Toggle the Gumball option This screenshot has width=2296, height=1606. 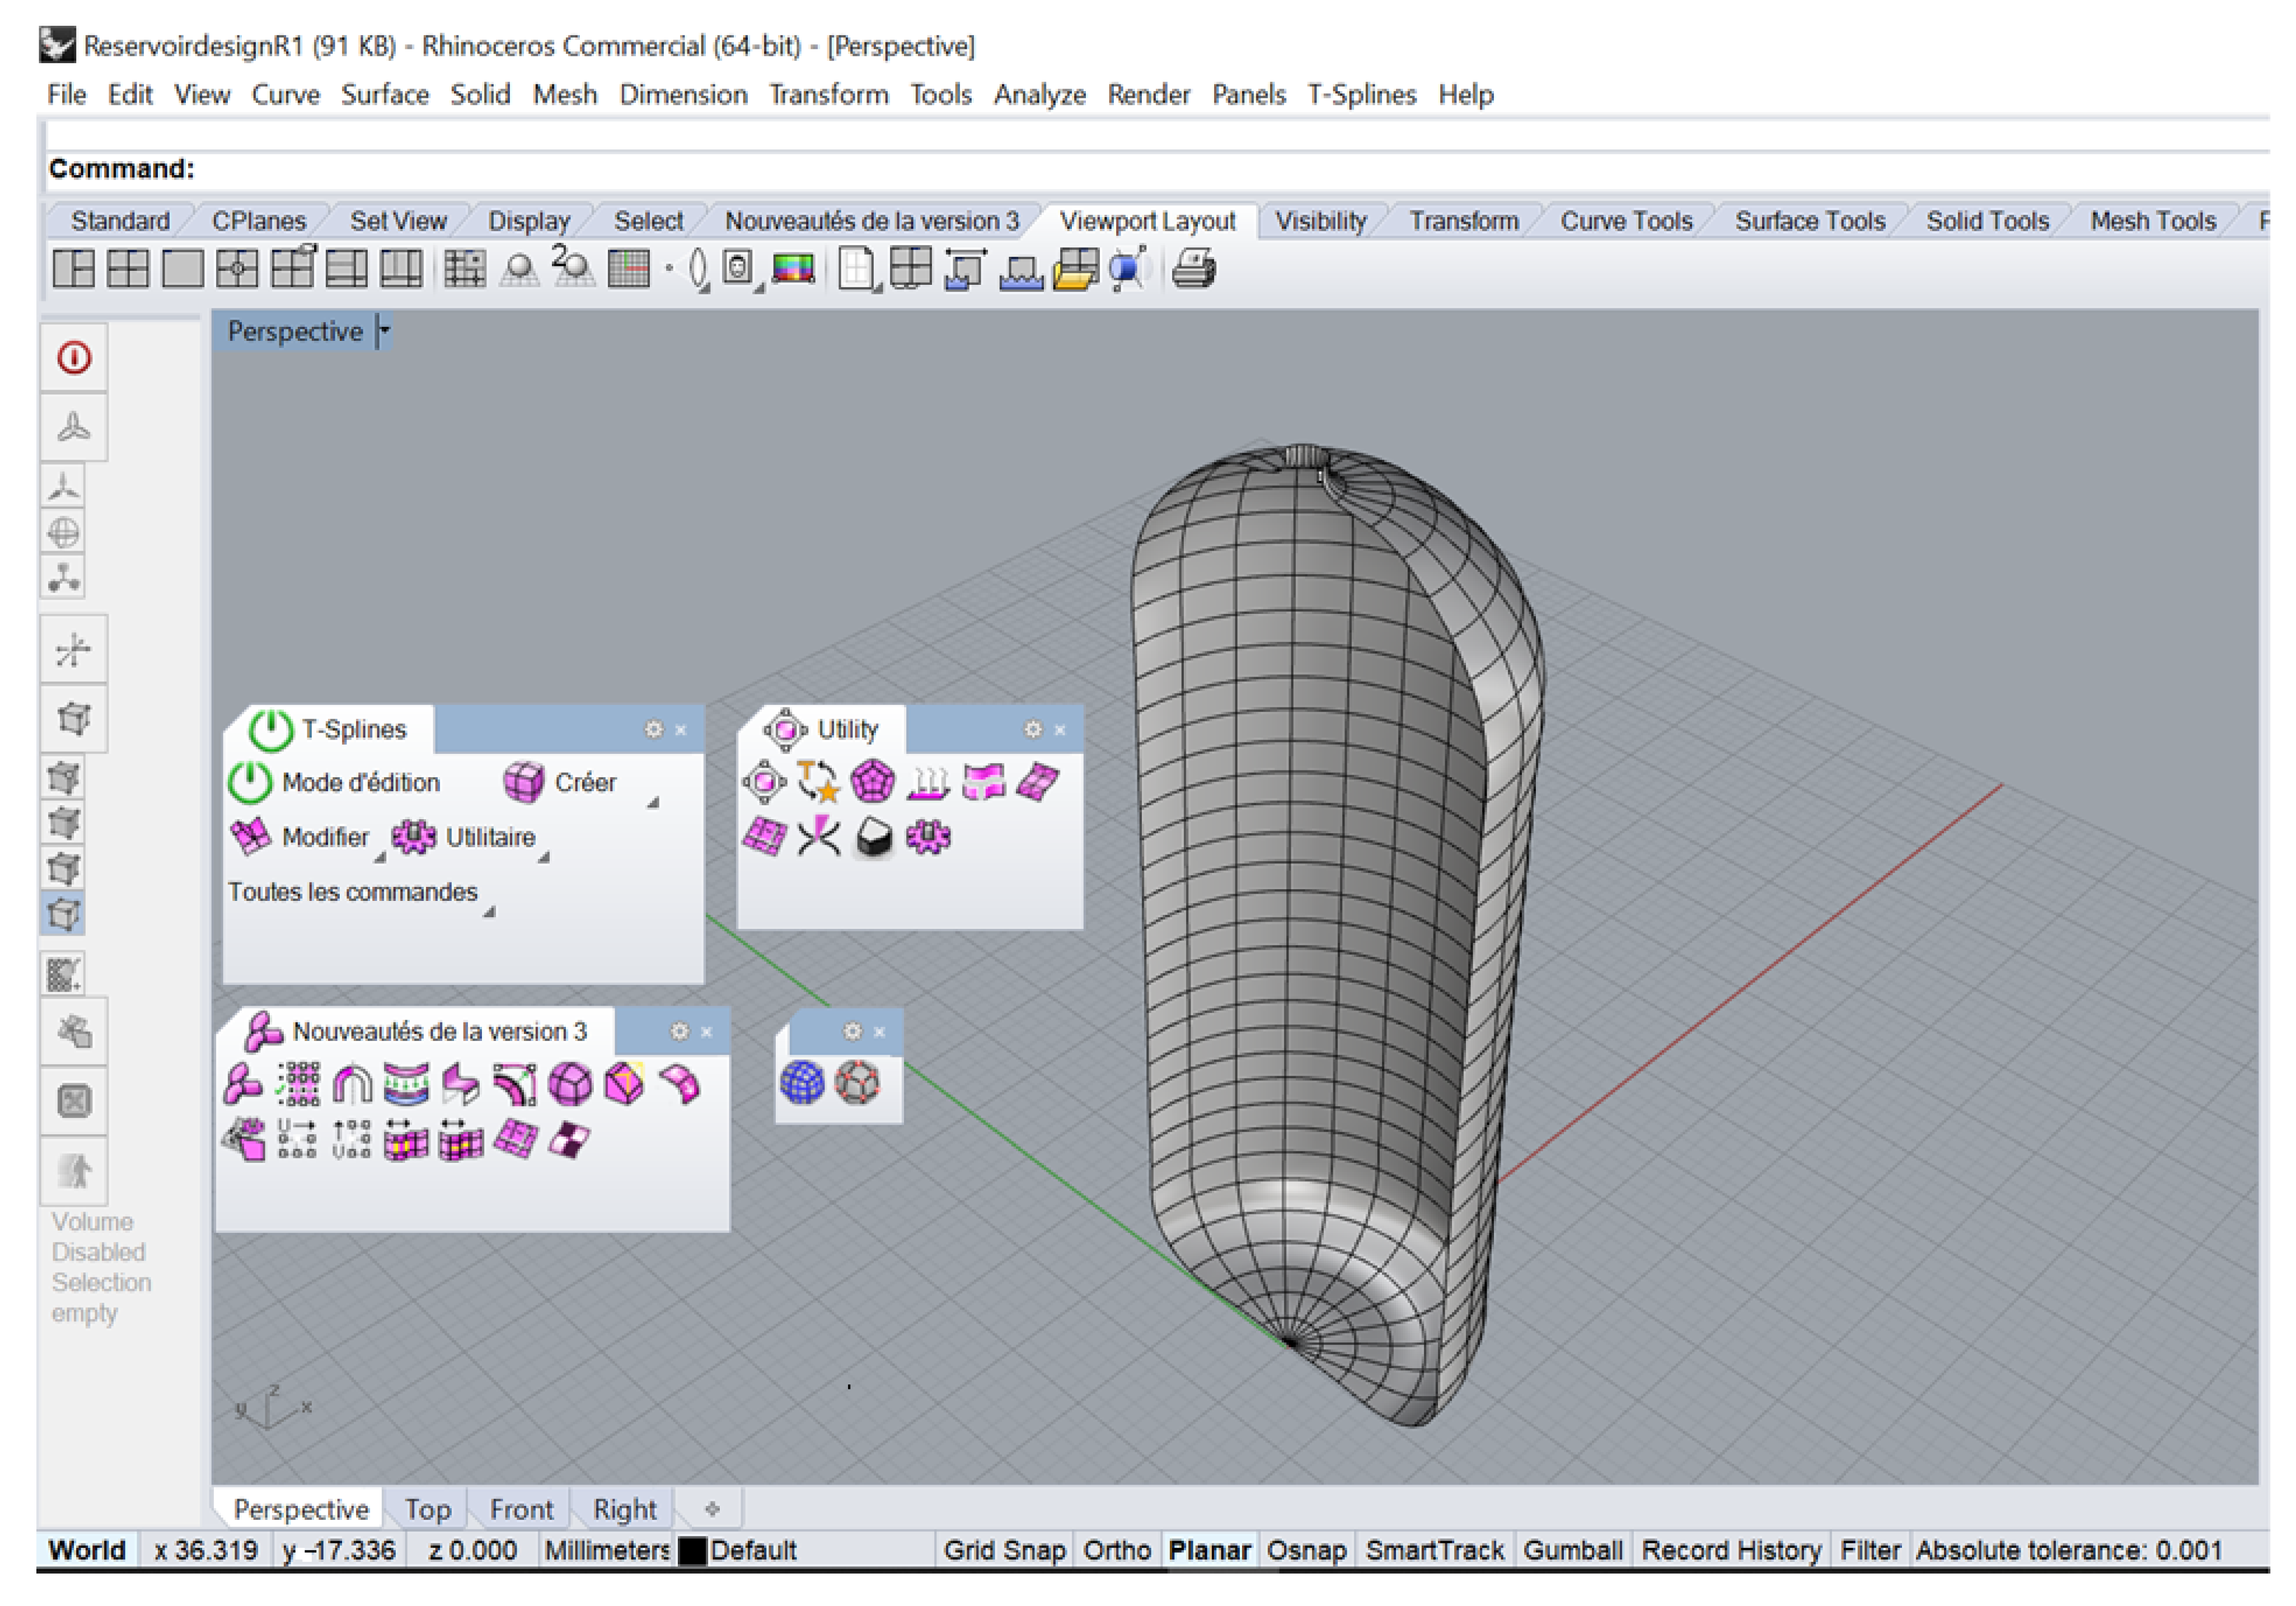[1572, 1550]
